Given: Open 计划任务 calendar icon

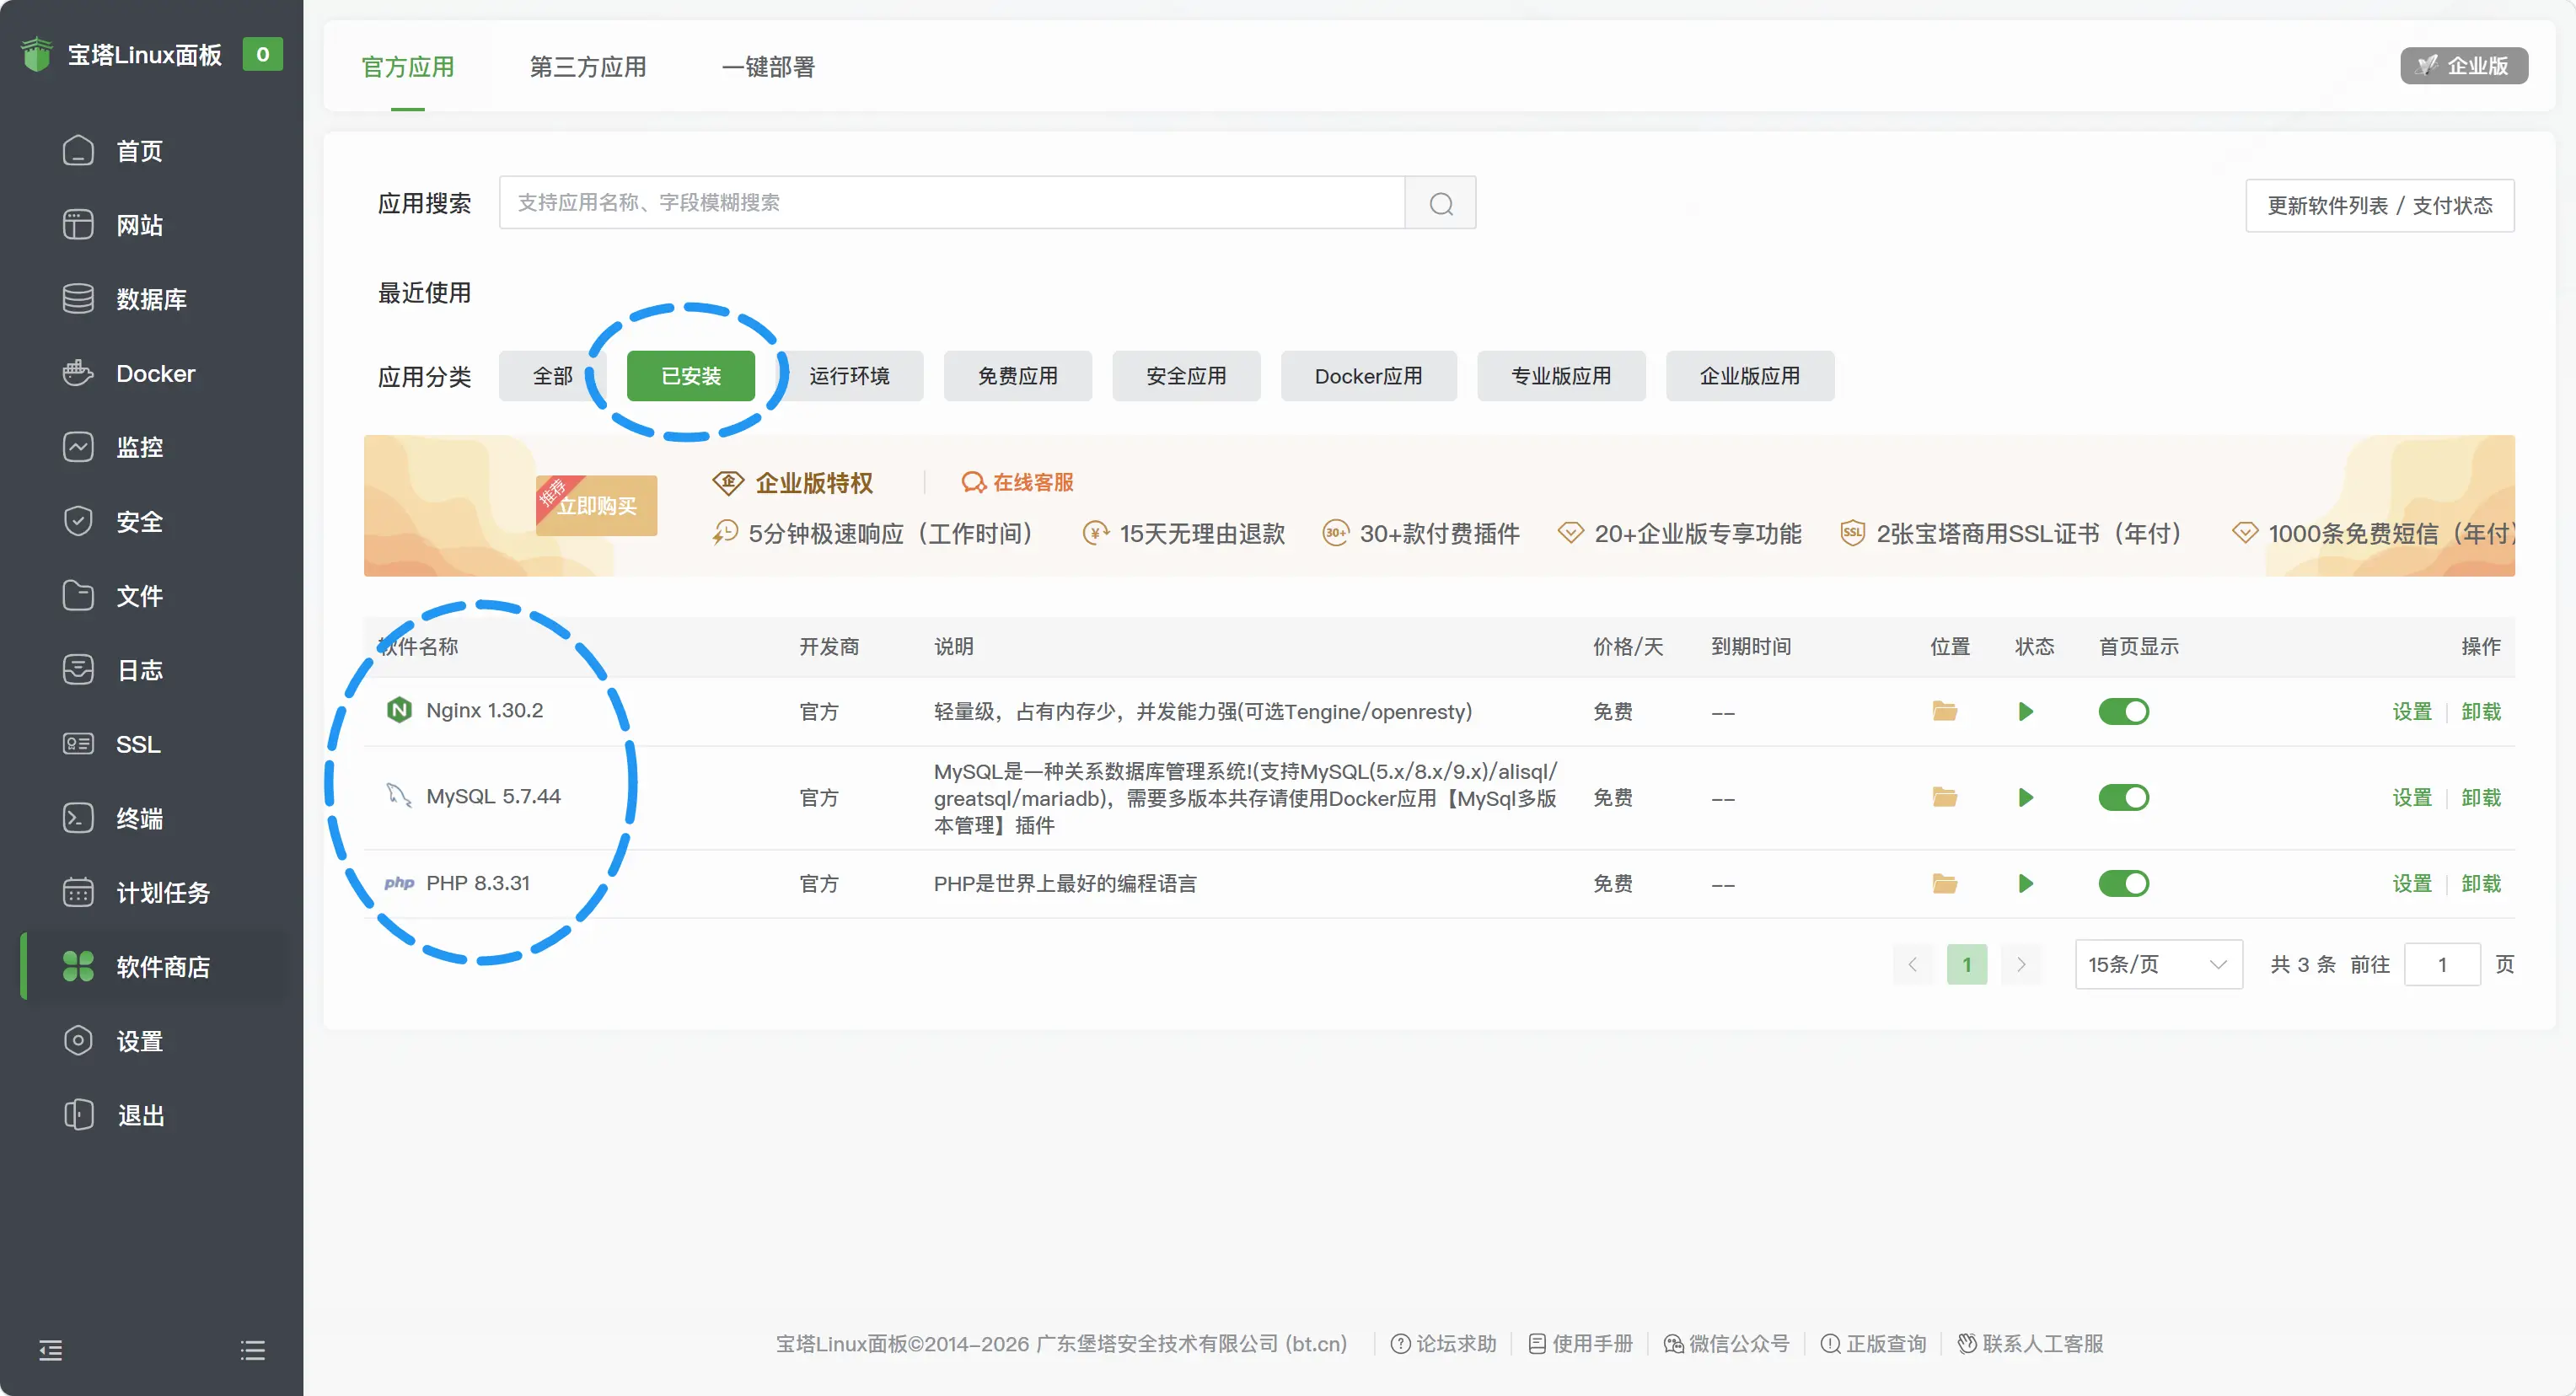Looking at the screenshot, I should [x=78, y=892].
